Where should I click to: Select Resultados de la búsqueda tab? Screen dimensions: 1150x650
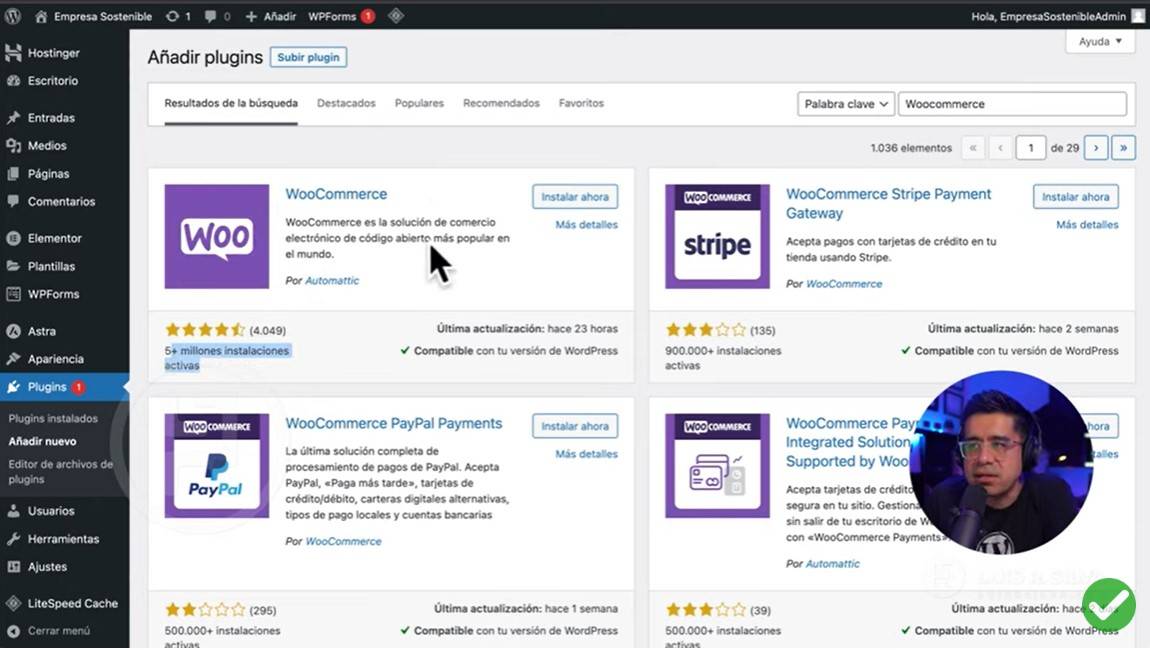coord(231,103)
